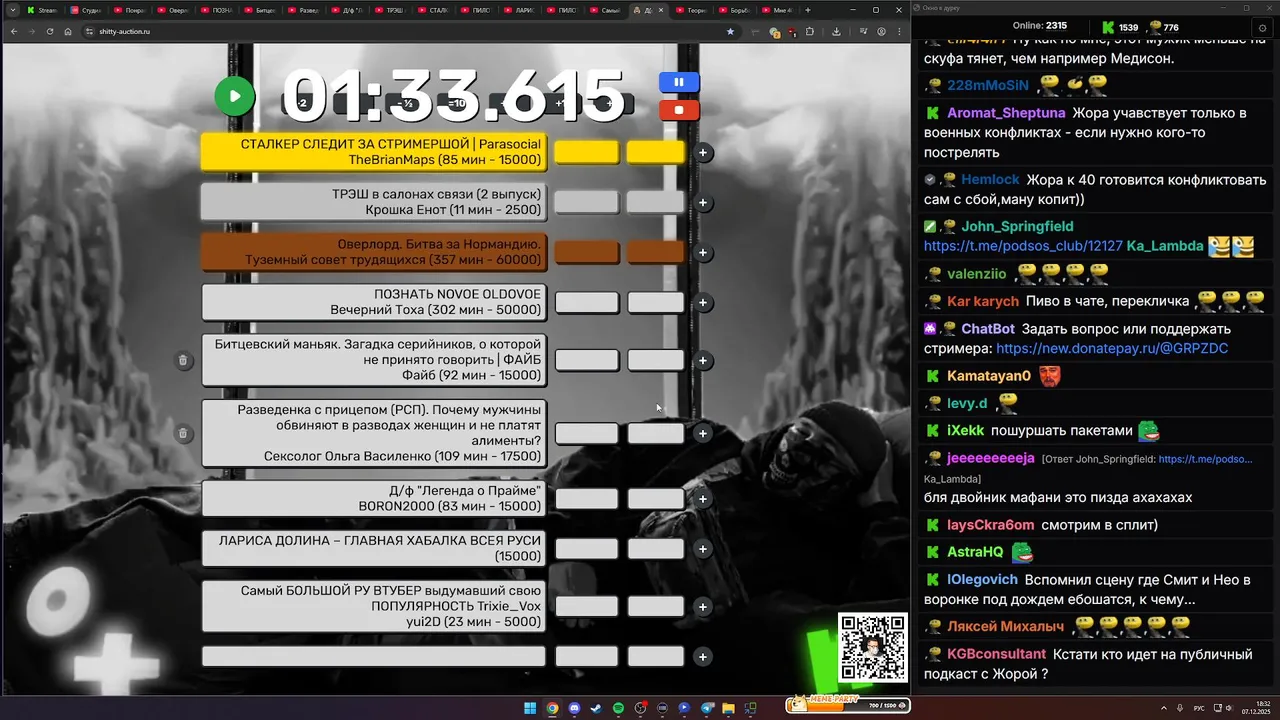Screen dimensions: 1280x720
Task: Open Google Chrome from the taskbar
Action: coord(552,708)
